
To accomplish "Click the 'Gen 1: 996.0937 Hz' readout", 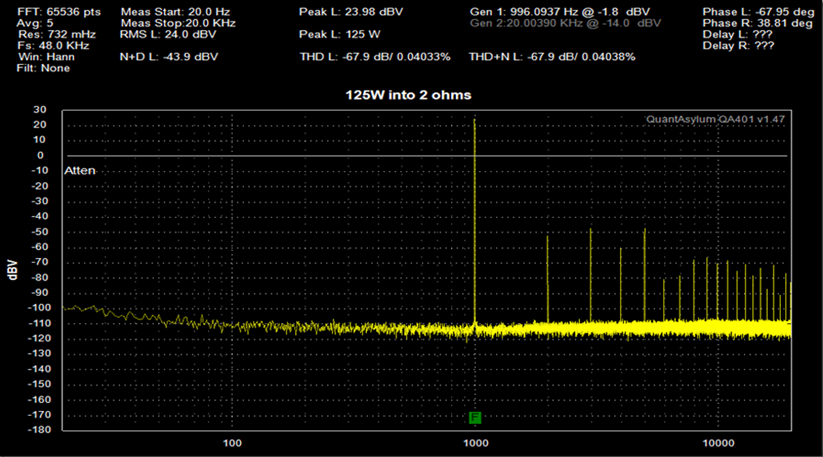I will click(x=560, y=12).
